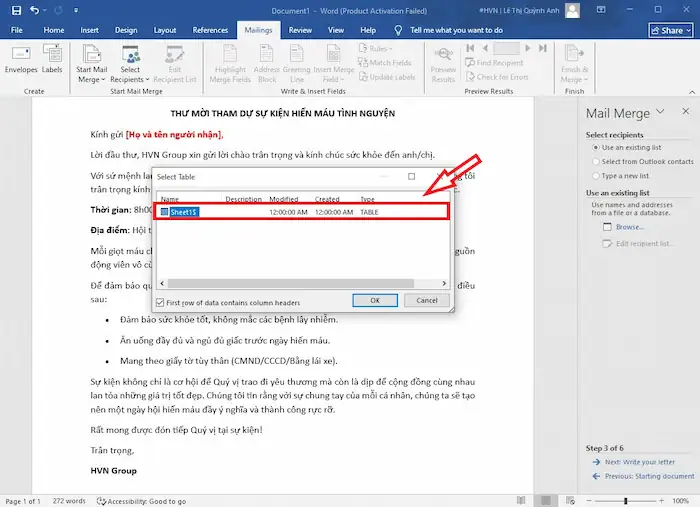Click the Labels icon in ribbon
This screenshot has height=507, width=700.
click(x=52, y=59)
